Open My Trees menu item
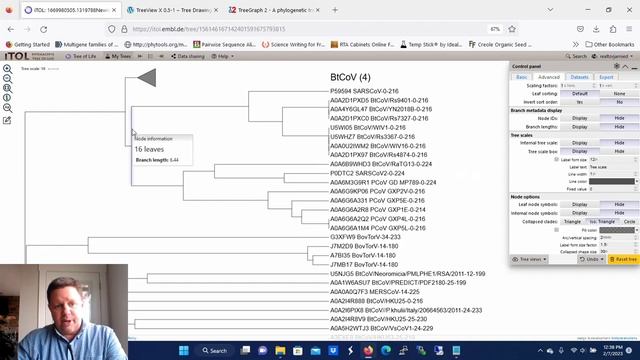 click(x=118, y=56)
